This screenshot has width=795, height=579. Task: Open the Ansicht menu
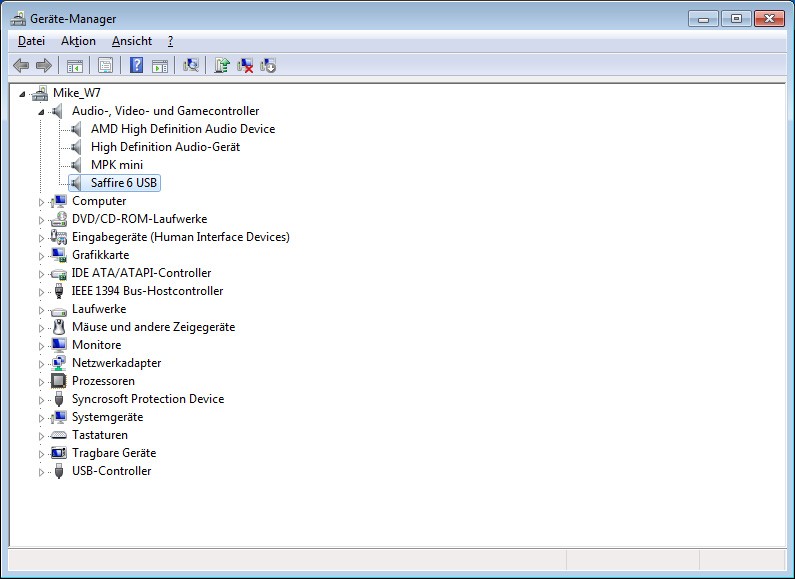pyautogui.click(x=132, y=41)
